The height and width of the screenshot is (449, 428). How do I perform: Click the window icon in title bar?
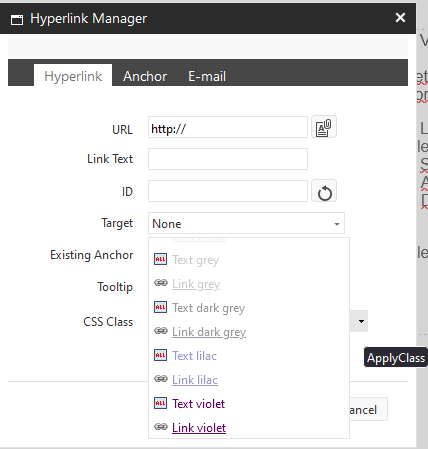tap(17, 20)
